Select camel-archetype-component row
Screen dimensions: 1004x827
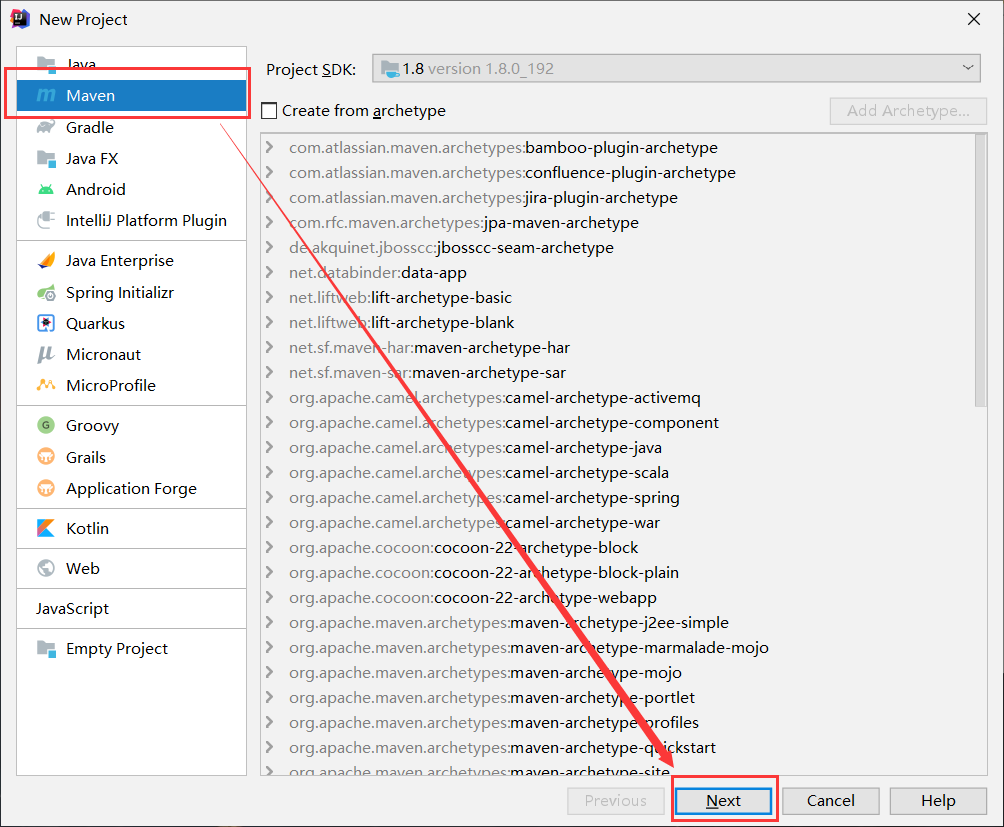click(x=617, y=422)
